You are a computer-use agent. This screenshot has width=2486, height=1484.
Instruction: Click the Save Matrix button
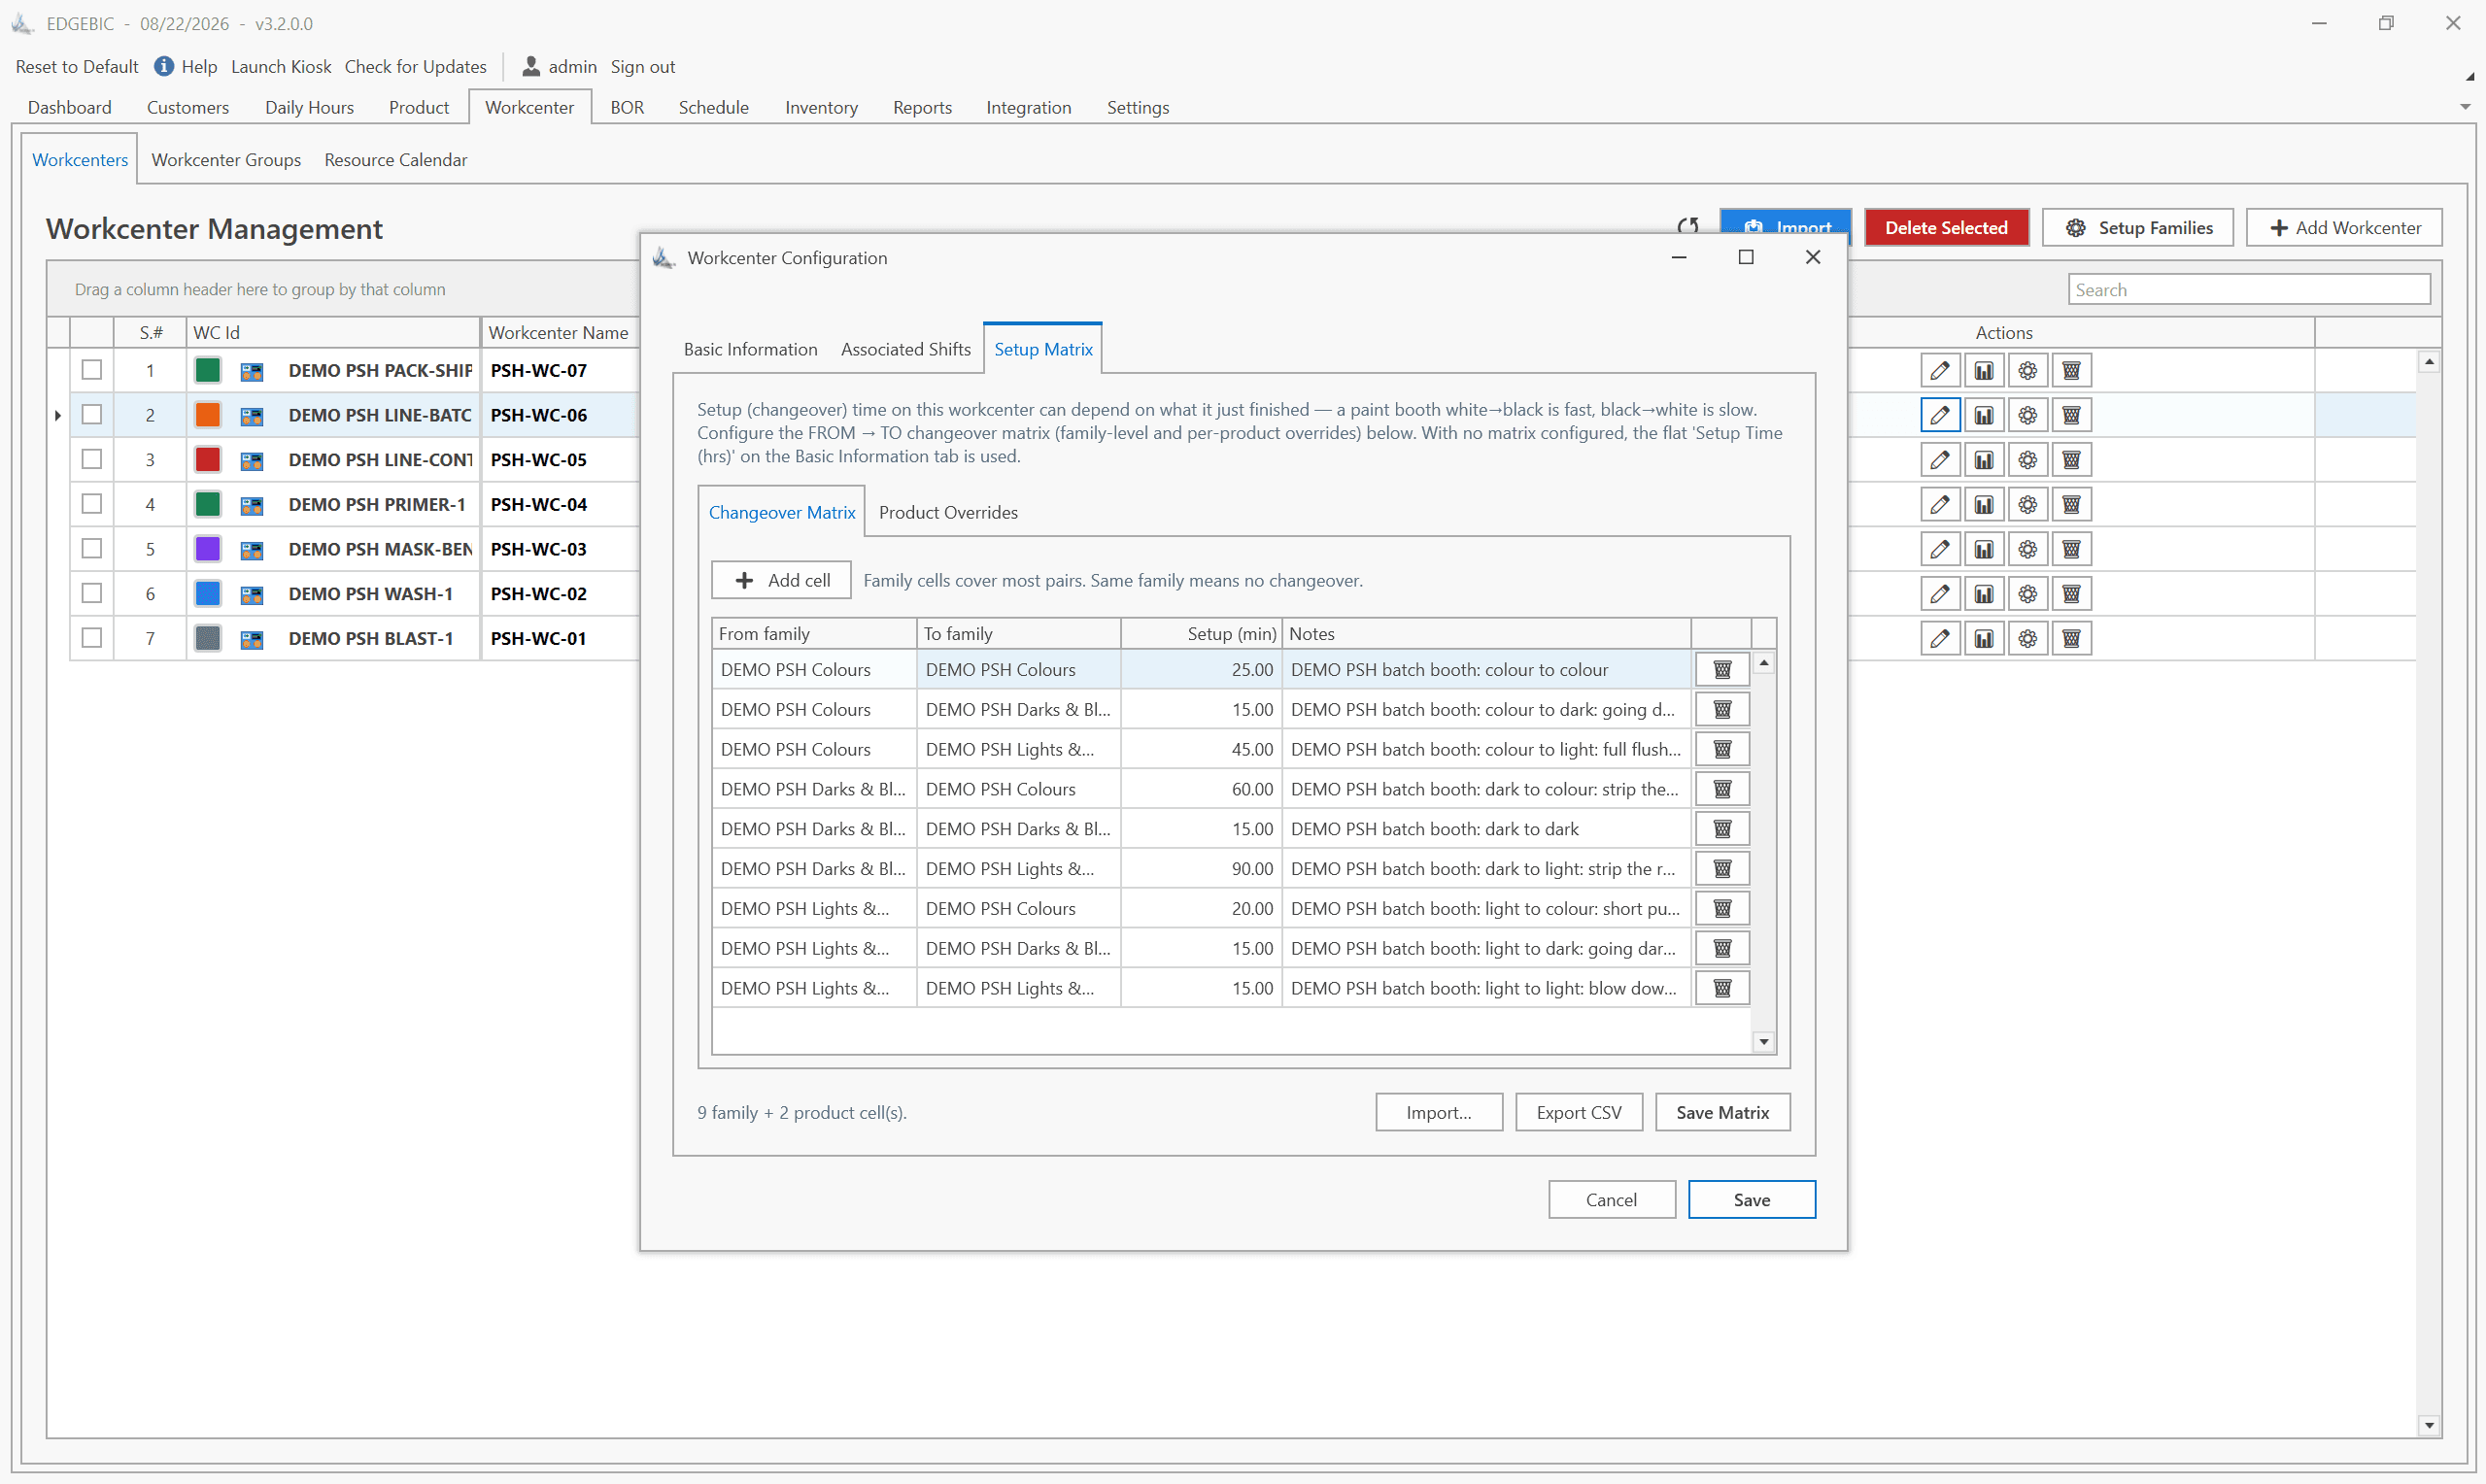pyautogui.click(x=1722, y=1113)
